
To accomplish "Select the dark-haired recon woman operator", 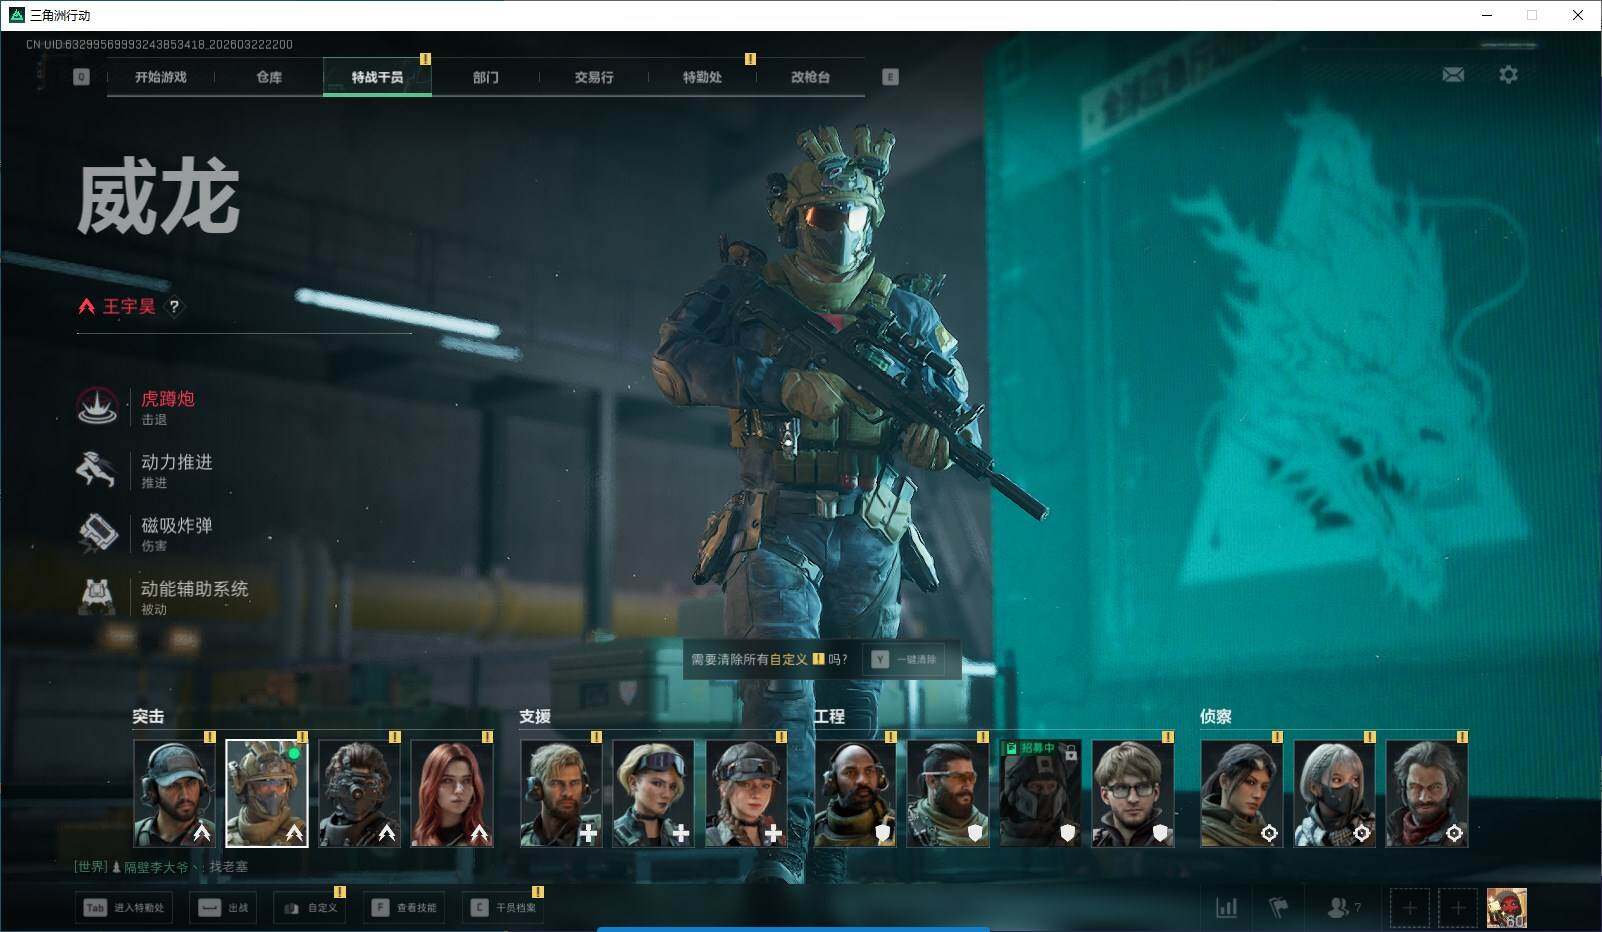I will pyautogui.click(x=1241, y=794).
